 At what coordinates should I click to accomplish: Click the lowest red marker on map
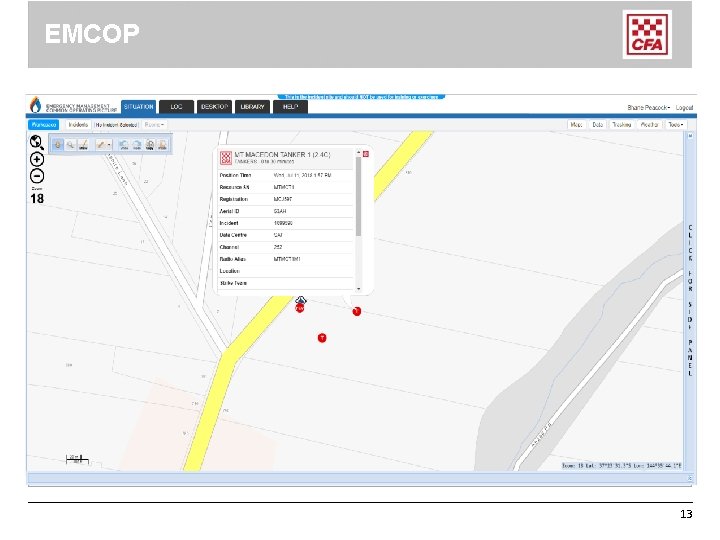point(322,338)
